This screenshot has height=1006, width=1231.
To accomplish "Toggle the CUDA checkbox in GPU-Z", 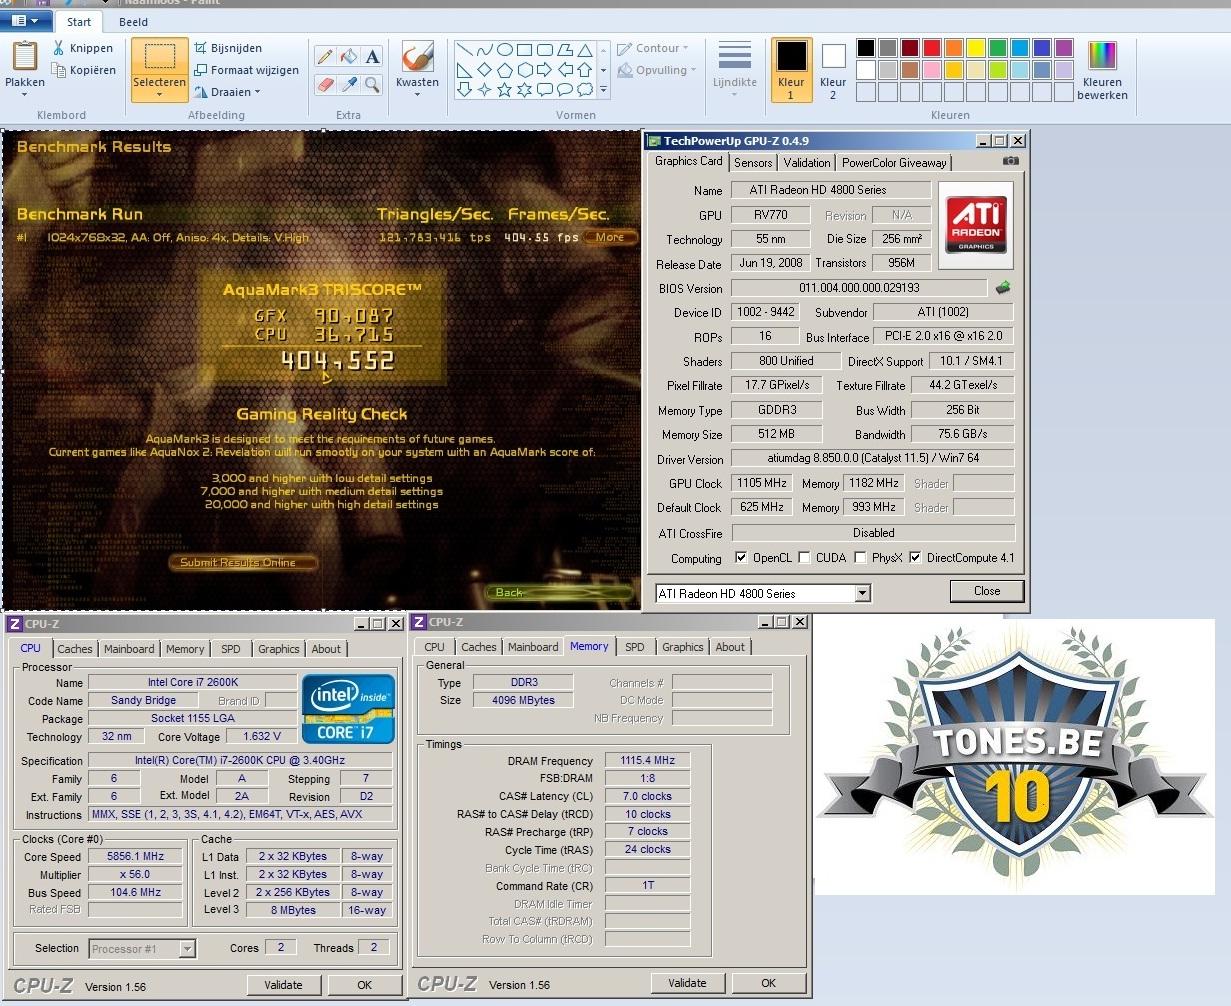I will point(804,558).
